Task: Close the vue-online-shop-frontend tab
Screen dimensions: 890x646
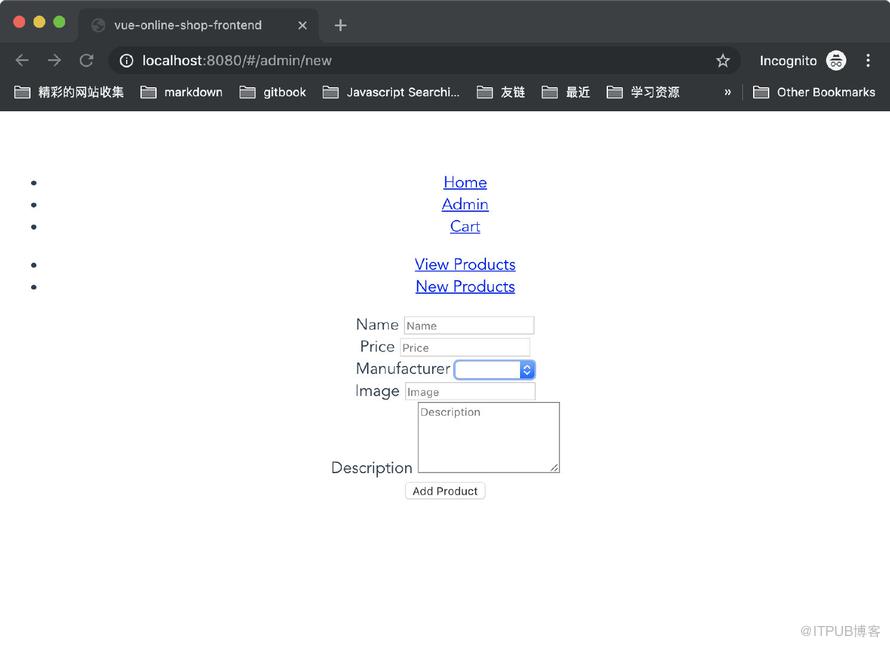Action: tap(303, 26)
